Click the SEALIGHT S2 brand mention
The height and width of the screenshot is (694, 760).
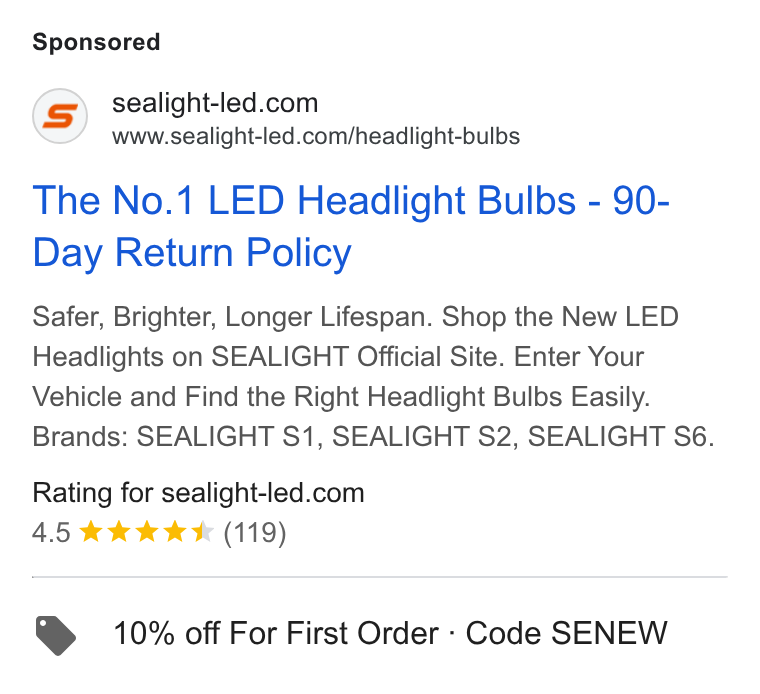421,436
